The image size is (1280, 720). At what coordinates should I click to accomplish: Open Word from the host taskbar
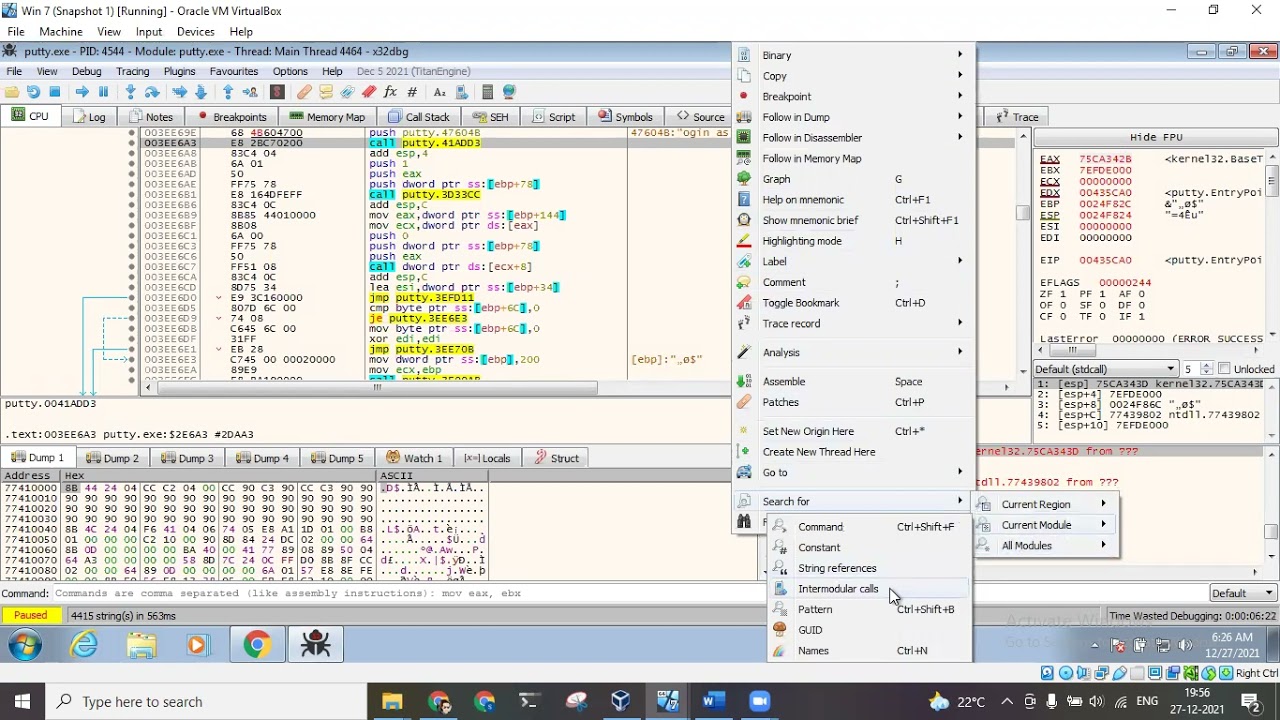pyautogui.click(x=713, y=701)
